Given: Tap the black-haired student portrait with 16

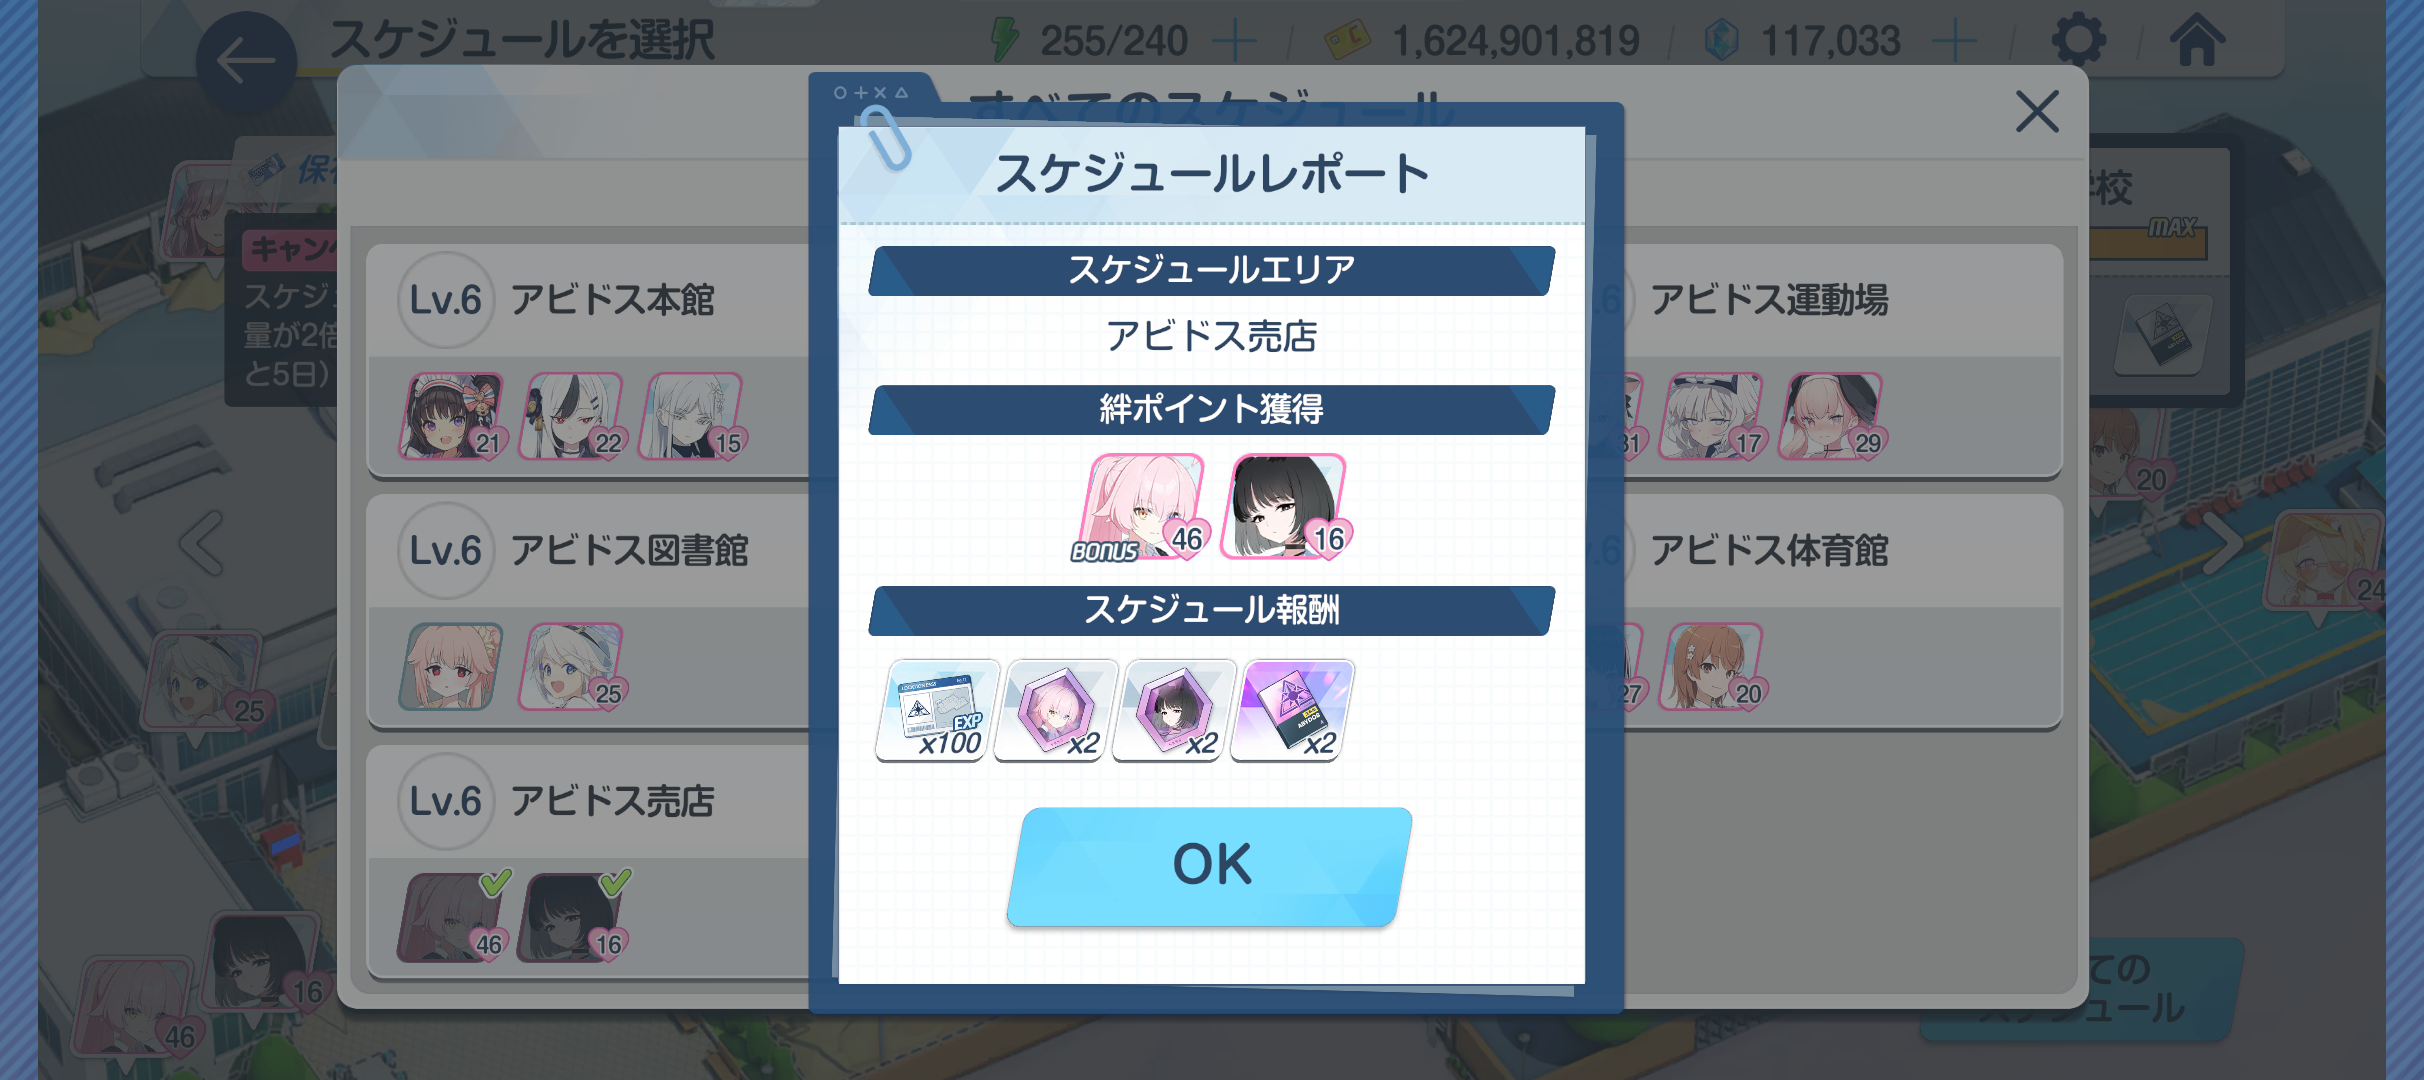Looking at the screenshot, I should (1284, 506).
